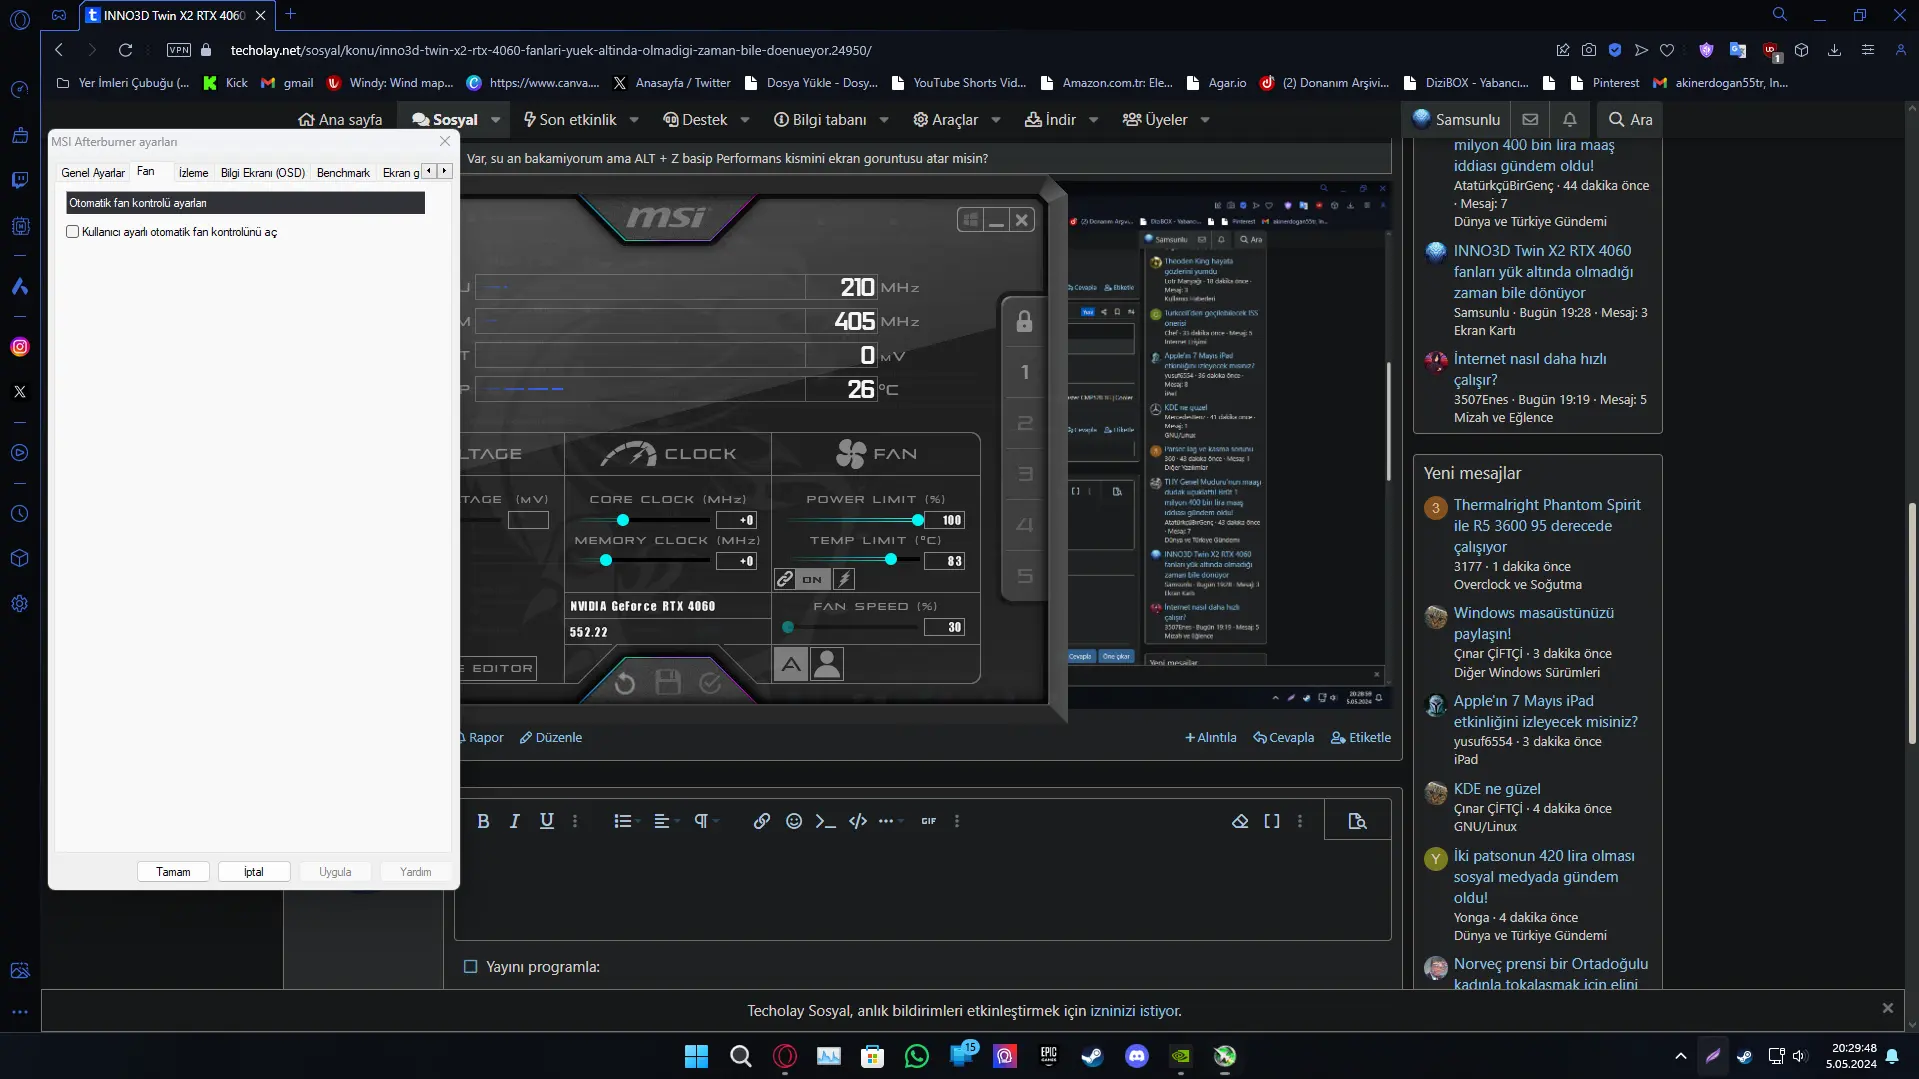
Task: Click Düzenle to edit the post
Action: [551, 738]
